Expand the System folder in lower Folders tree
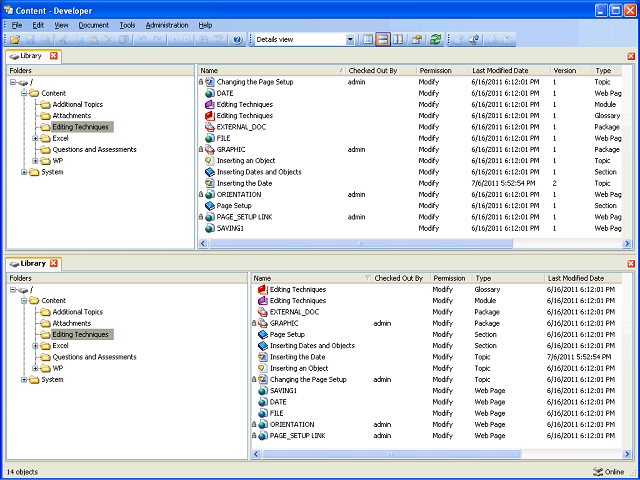Screen dimensions: 640x480 click(24, 380)
